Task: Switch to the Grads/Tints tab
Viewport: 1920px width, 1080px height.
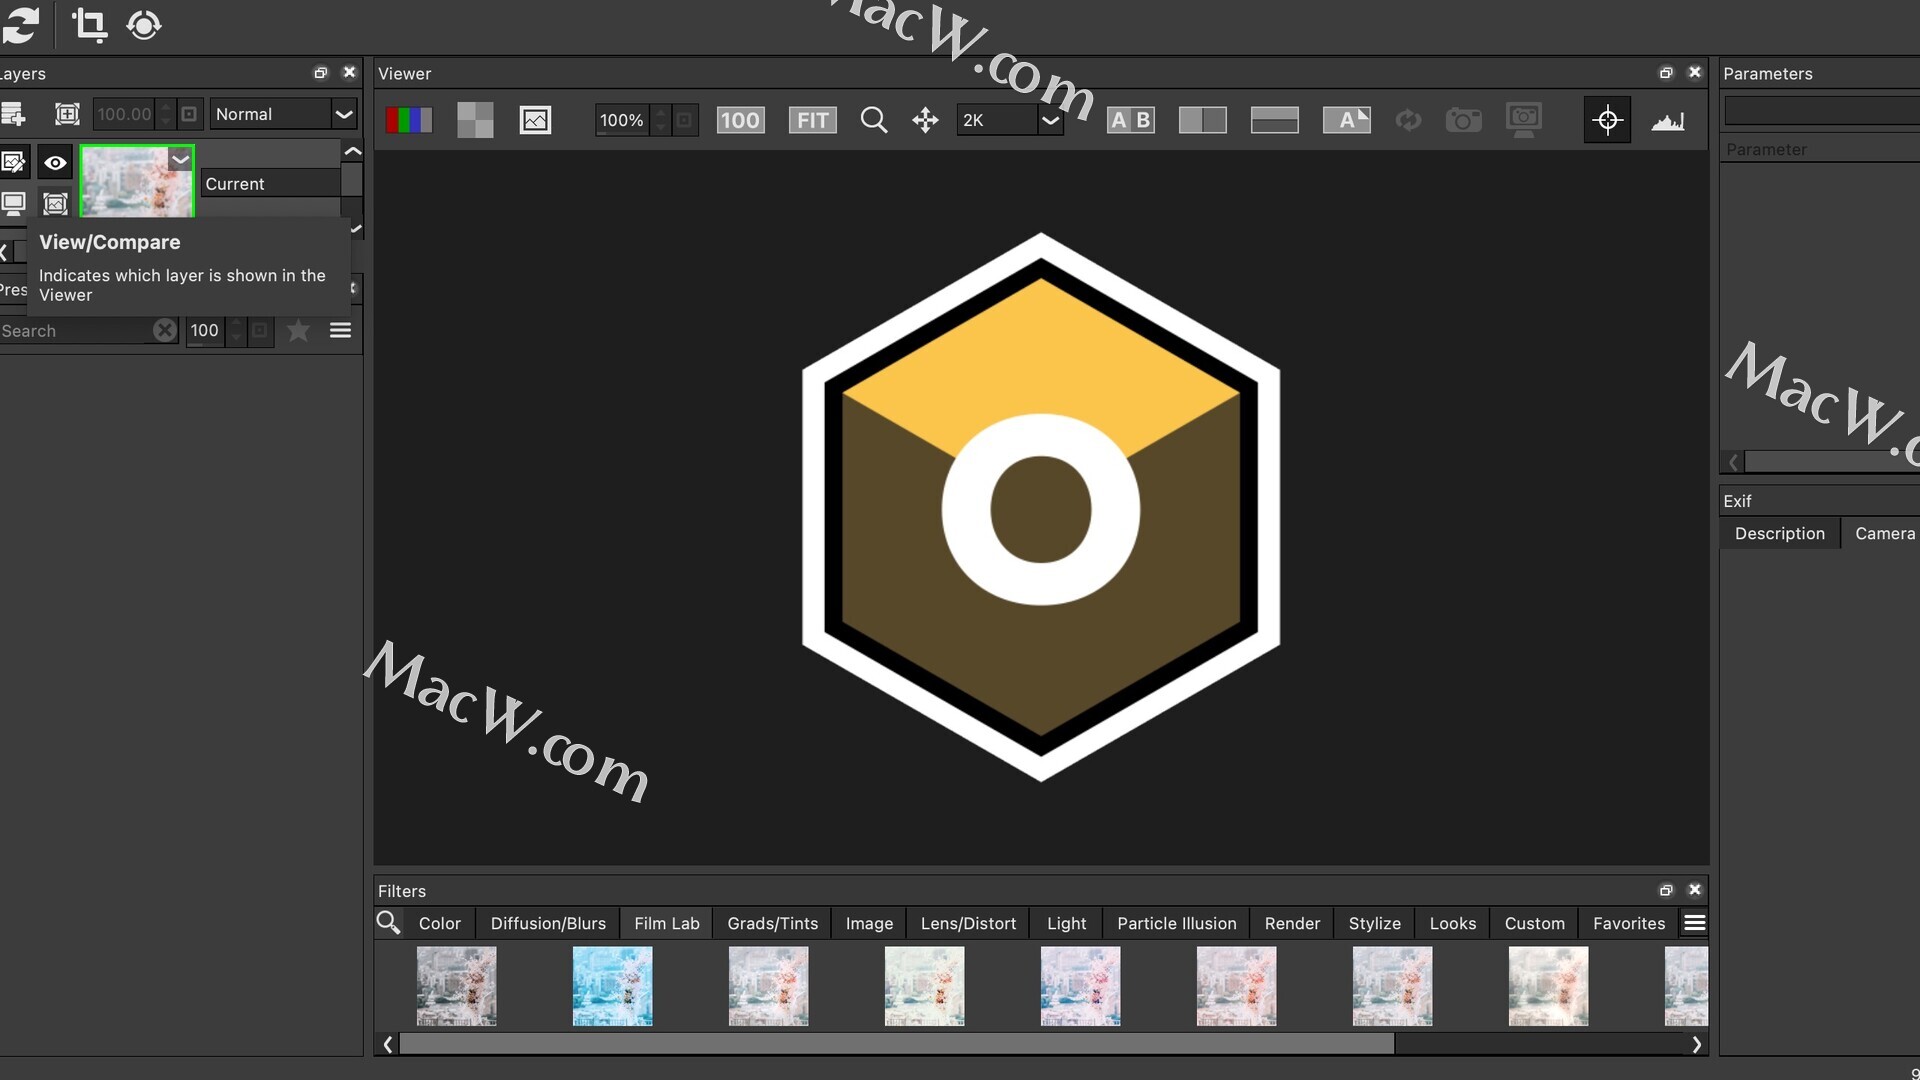Action: (x=773, y=923)
